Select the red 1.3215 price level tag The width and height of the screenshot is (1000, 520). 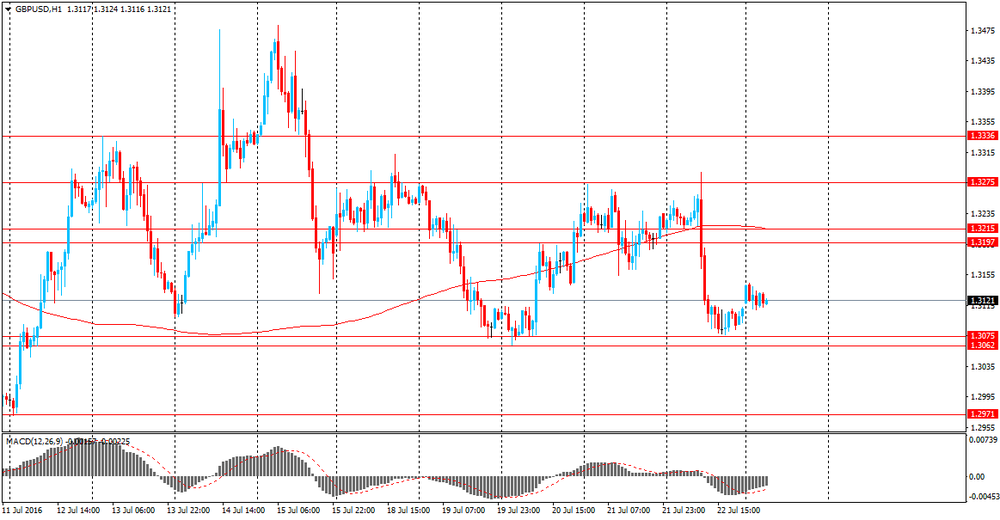(x=982, y=228)
